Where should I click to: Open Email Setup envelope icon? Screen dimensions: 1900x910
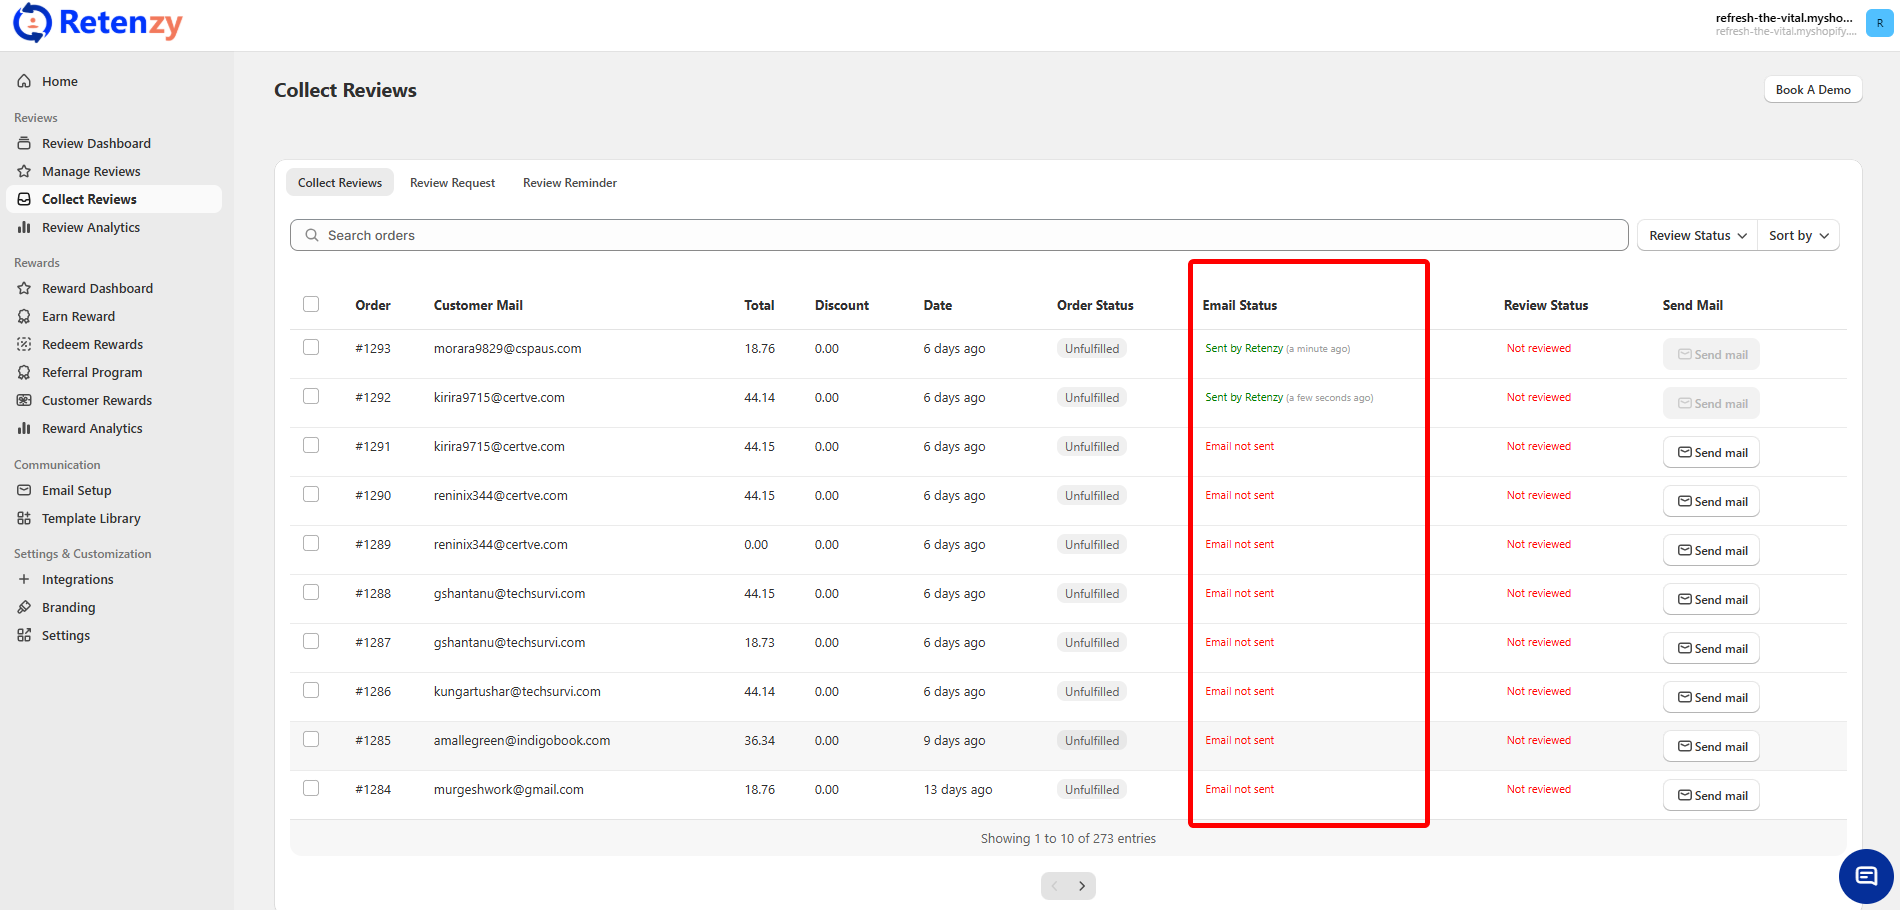[x=24, y=490]
